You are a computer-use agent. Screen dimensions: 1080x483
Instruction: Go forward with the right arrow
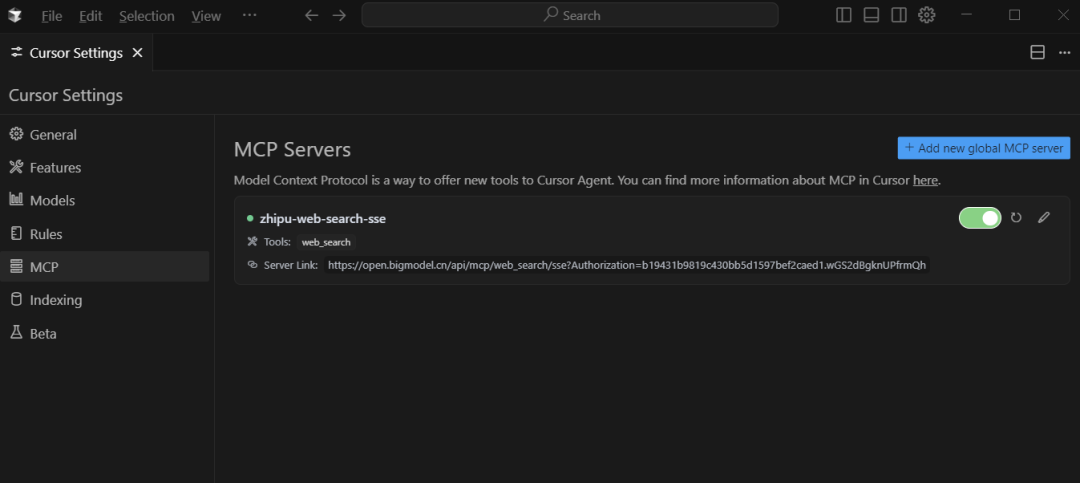point(339,15)
